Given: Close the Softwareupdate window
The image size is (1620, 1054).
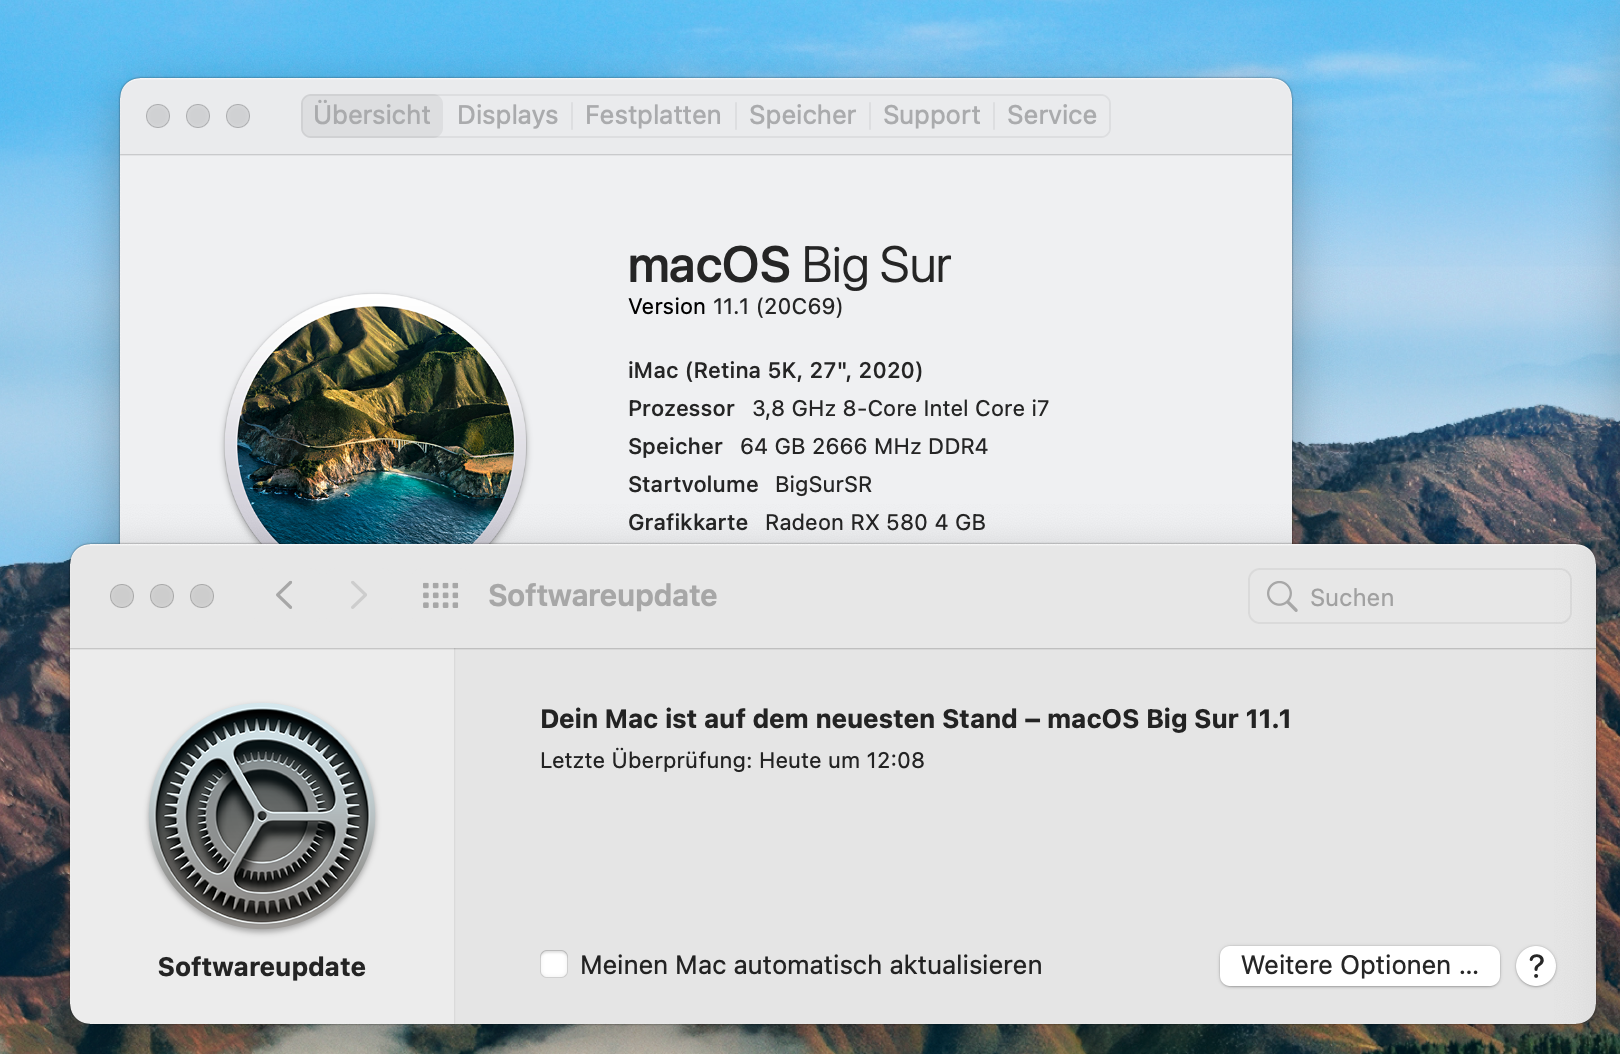Looking at the screenshot, I should click(x=122, y=596).
